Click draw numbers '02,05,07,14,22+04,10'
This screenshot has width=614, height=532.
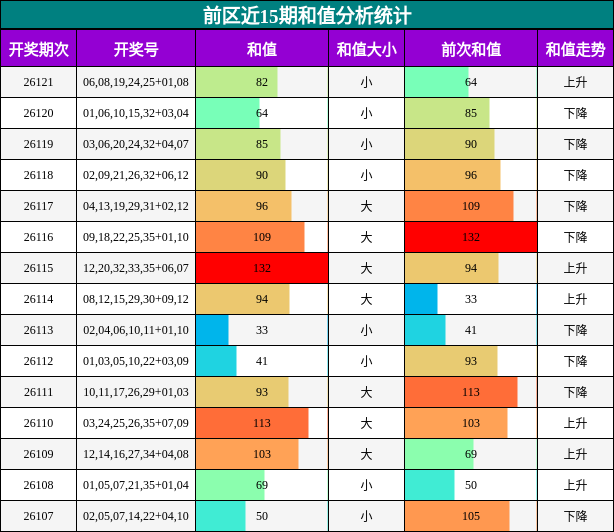pyautogui.click(x=136, y=516)
